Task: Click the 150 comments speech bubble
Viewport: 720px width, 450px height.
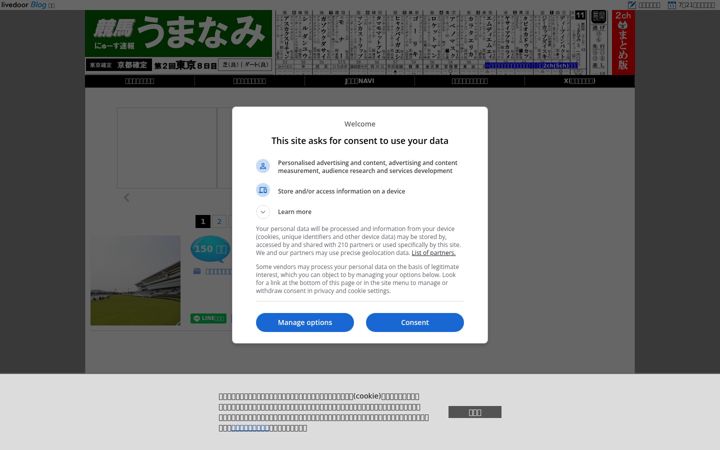Action: click(210, 249)
